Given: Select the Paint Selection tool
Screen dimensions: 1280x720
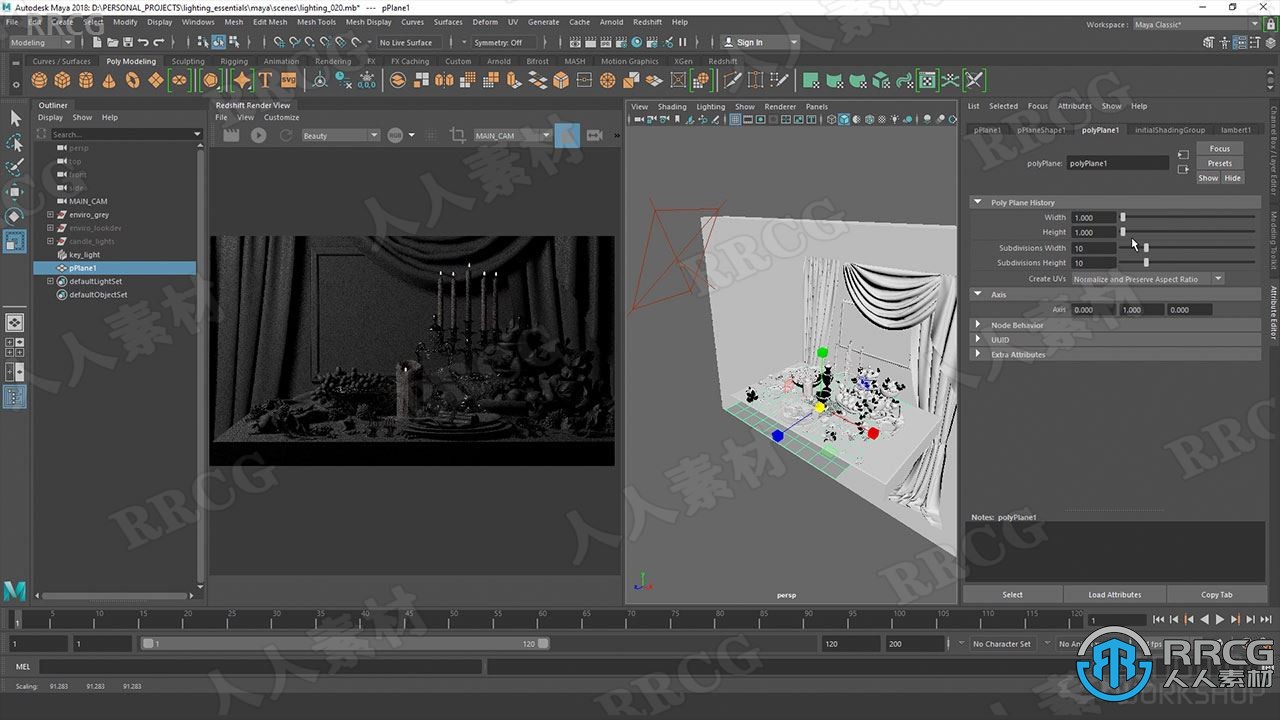Looking at the screenshot, I should [x=15, y=167].
